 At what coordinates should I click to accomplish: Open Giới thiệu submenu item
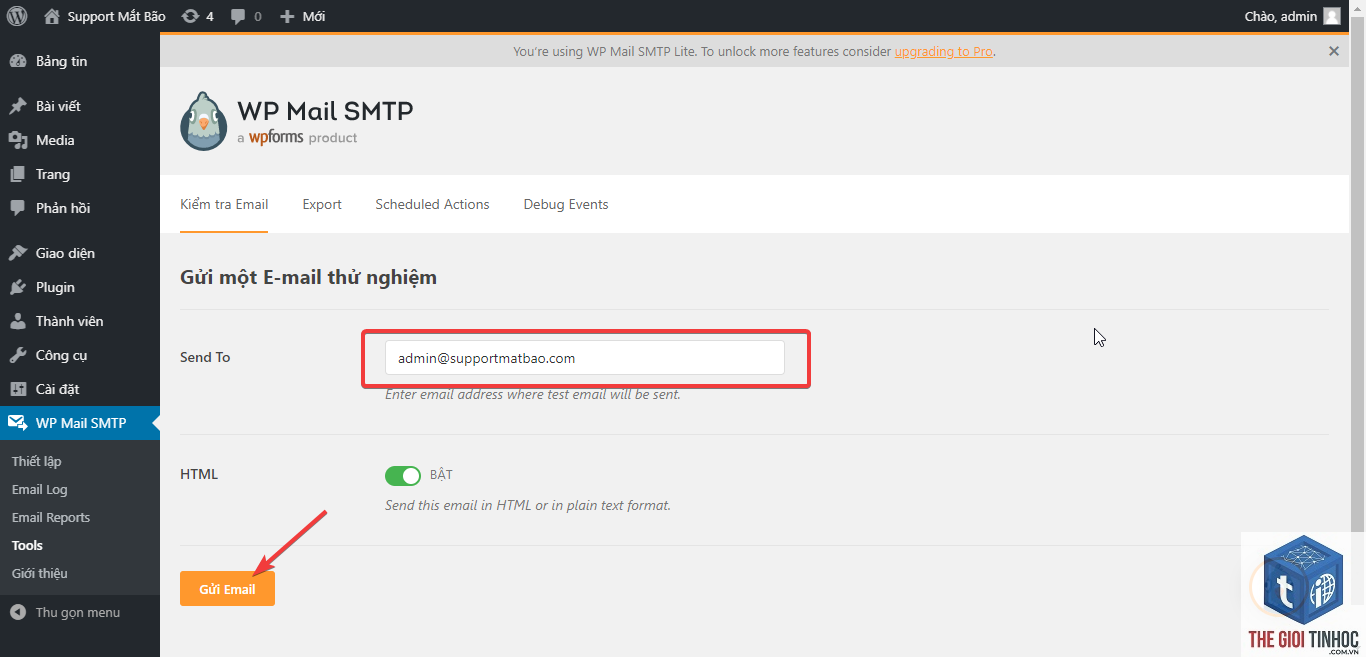[39, 573]
